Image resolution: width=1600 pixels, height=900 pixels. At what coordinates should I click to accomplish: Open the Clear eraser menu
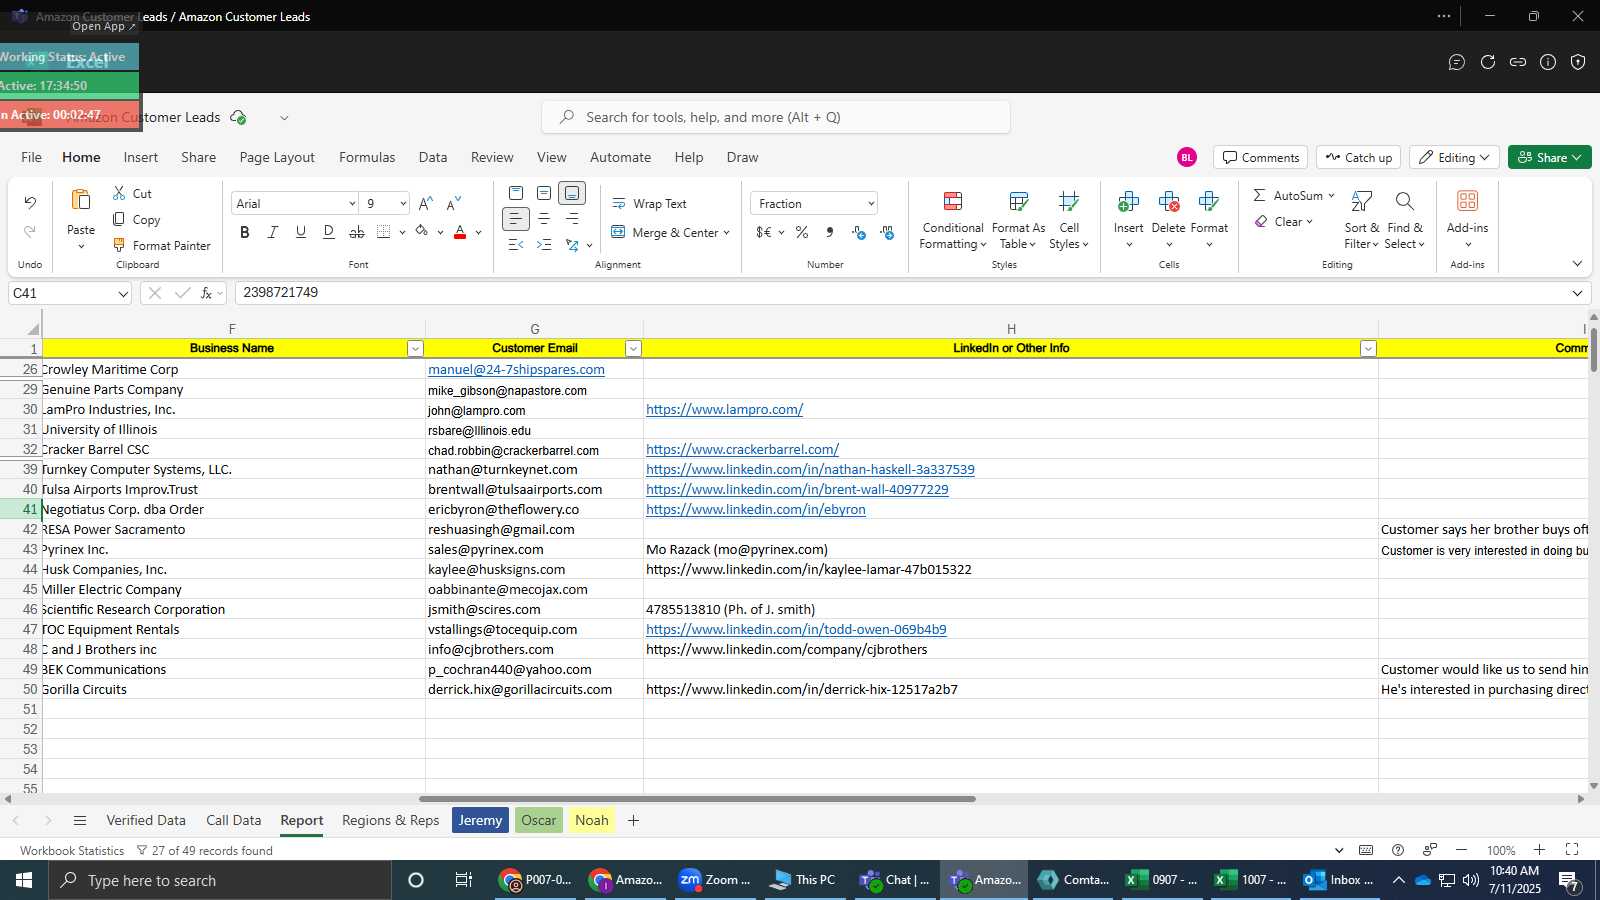tap(1284, 221)
